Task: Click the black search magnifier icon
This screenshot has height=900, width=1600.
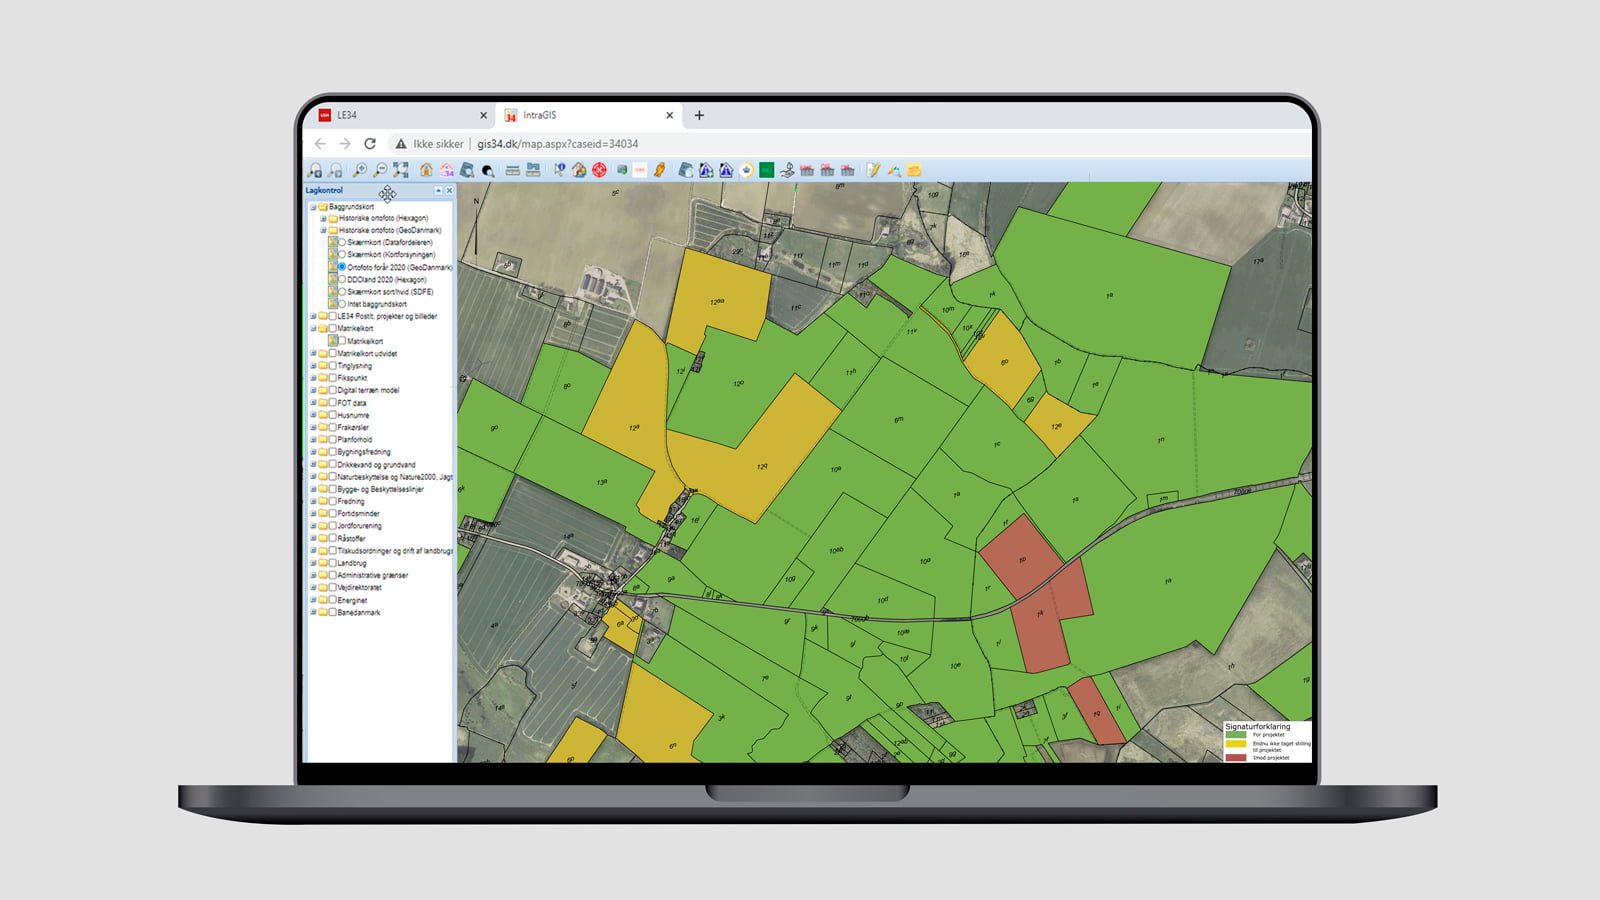Action: pos(488,170)
